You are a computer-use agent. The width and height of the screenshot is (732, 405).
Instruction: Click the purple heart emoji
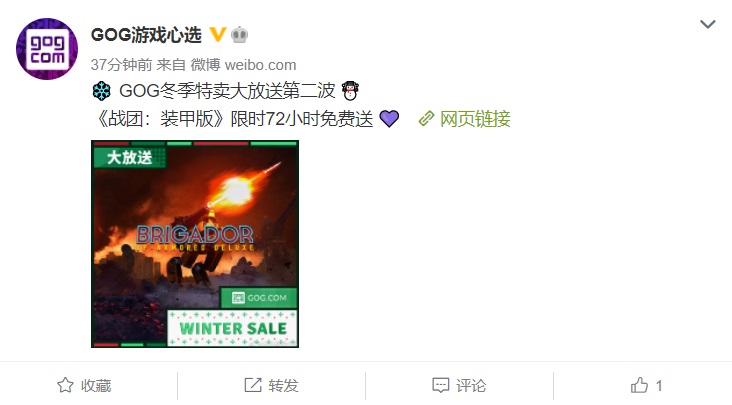[389, 119]
